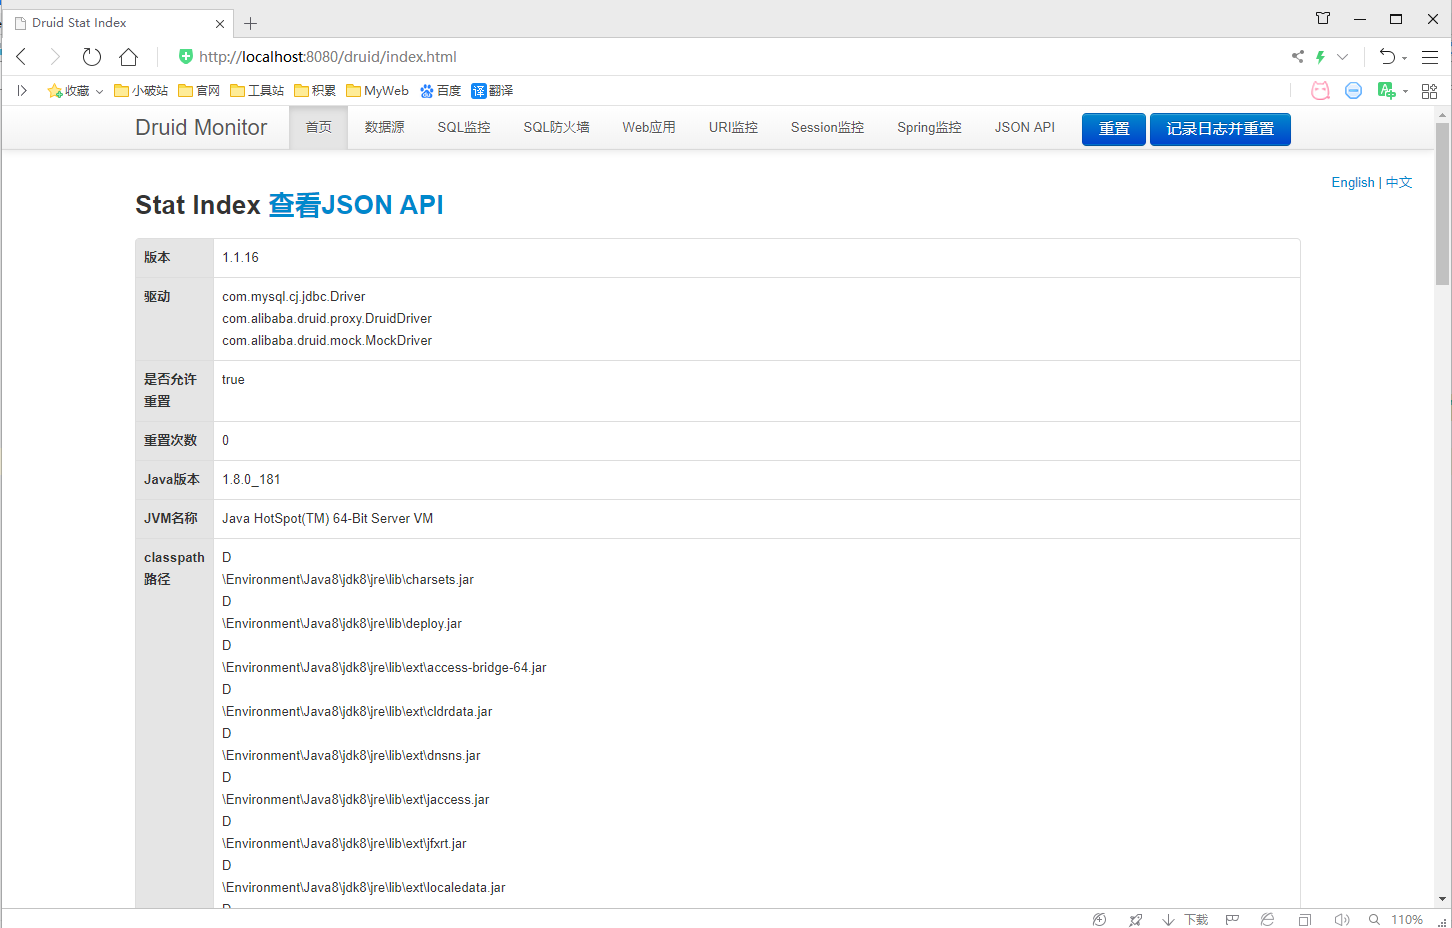Viewport: 1452px width, 928px height.
Task: Click the green translate extension icon
Action: coord(1386,91)
